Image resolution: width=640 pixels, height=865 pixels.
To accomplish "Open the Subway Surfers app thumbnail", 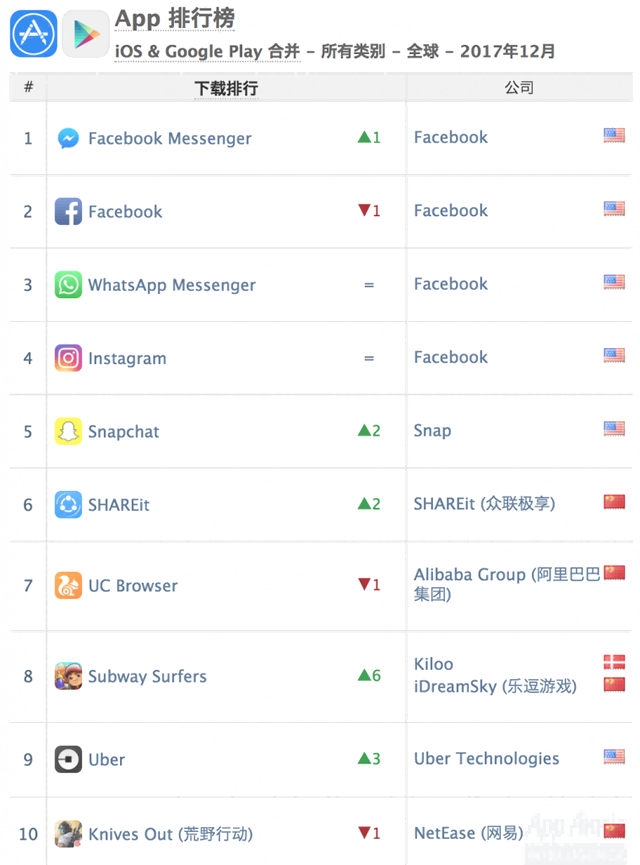I will tap(68, 676).
